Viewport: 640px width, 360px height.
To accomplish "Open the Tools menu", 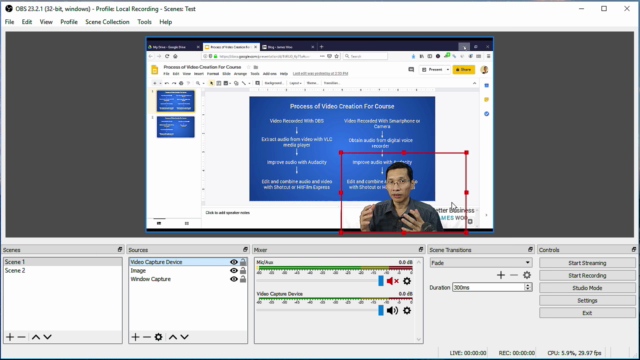I will pos(144,22).
